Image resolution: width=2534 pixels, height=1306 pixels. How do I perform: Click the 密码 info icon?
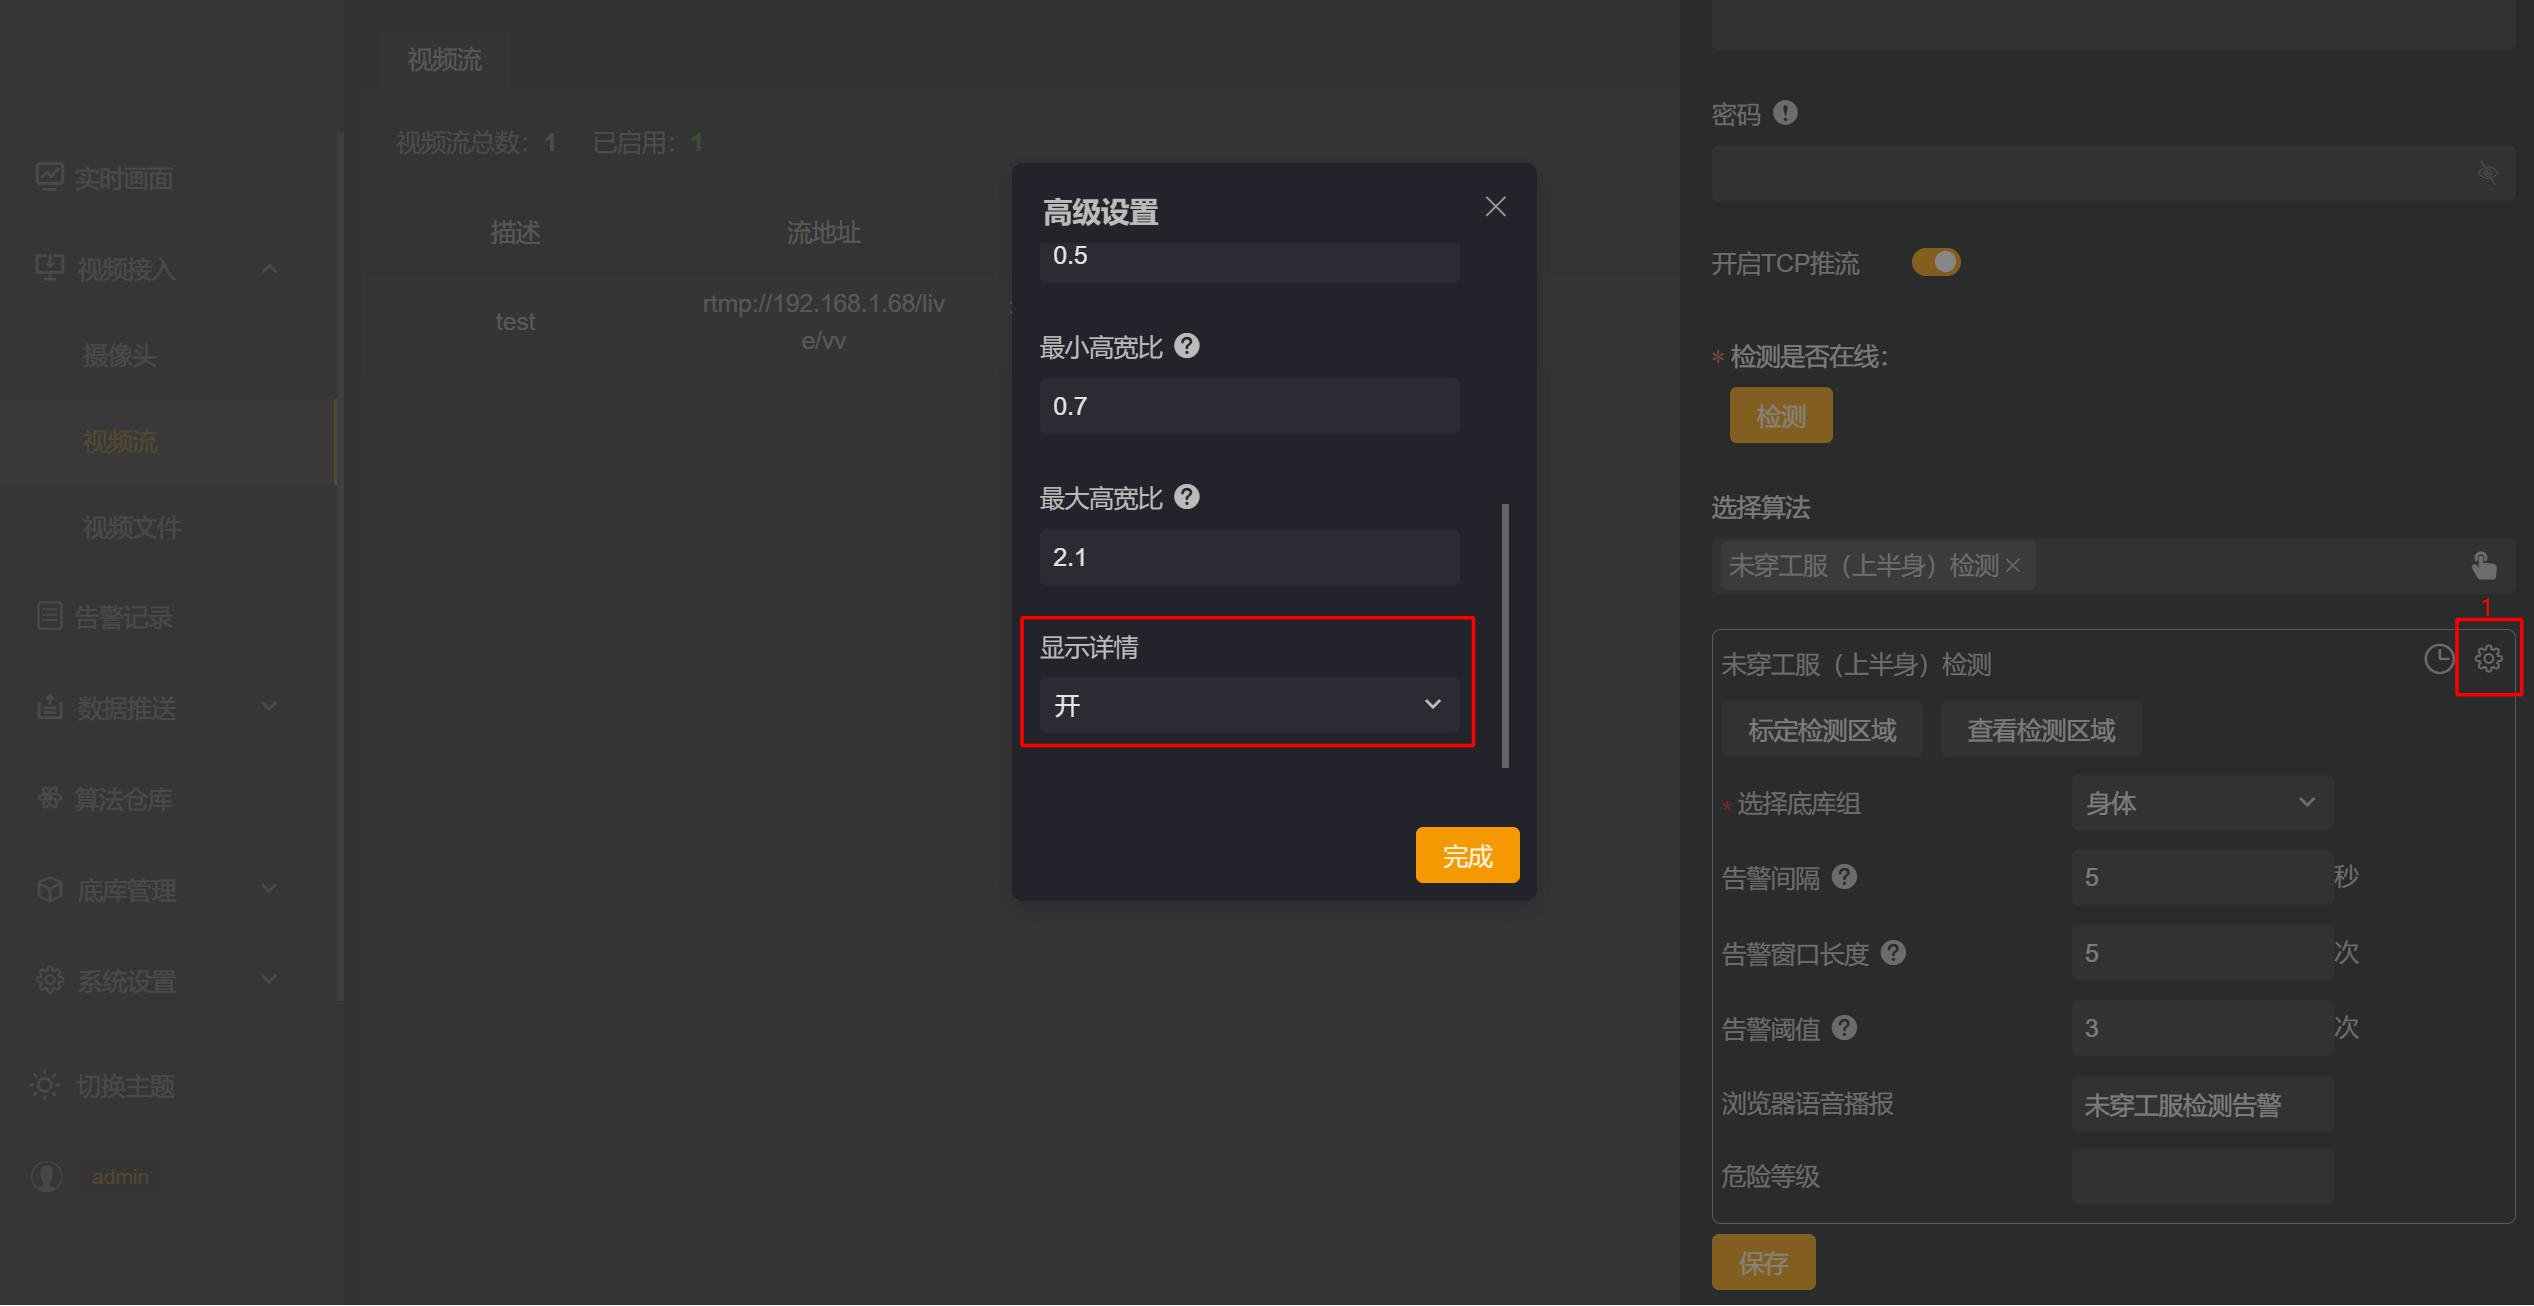(1785, 113)
